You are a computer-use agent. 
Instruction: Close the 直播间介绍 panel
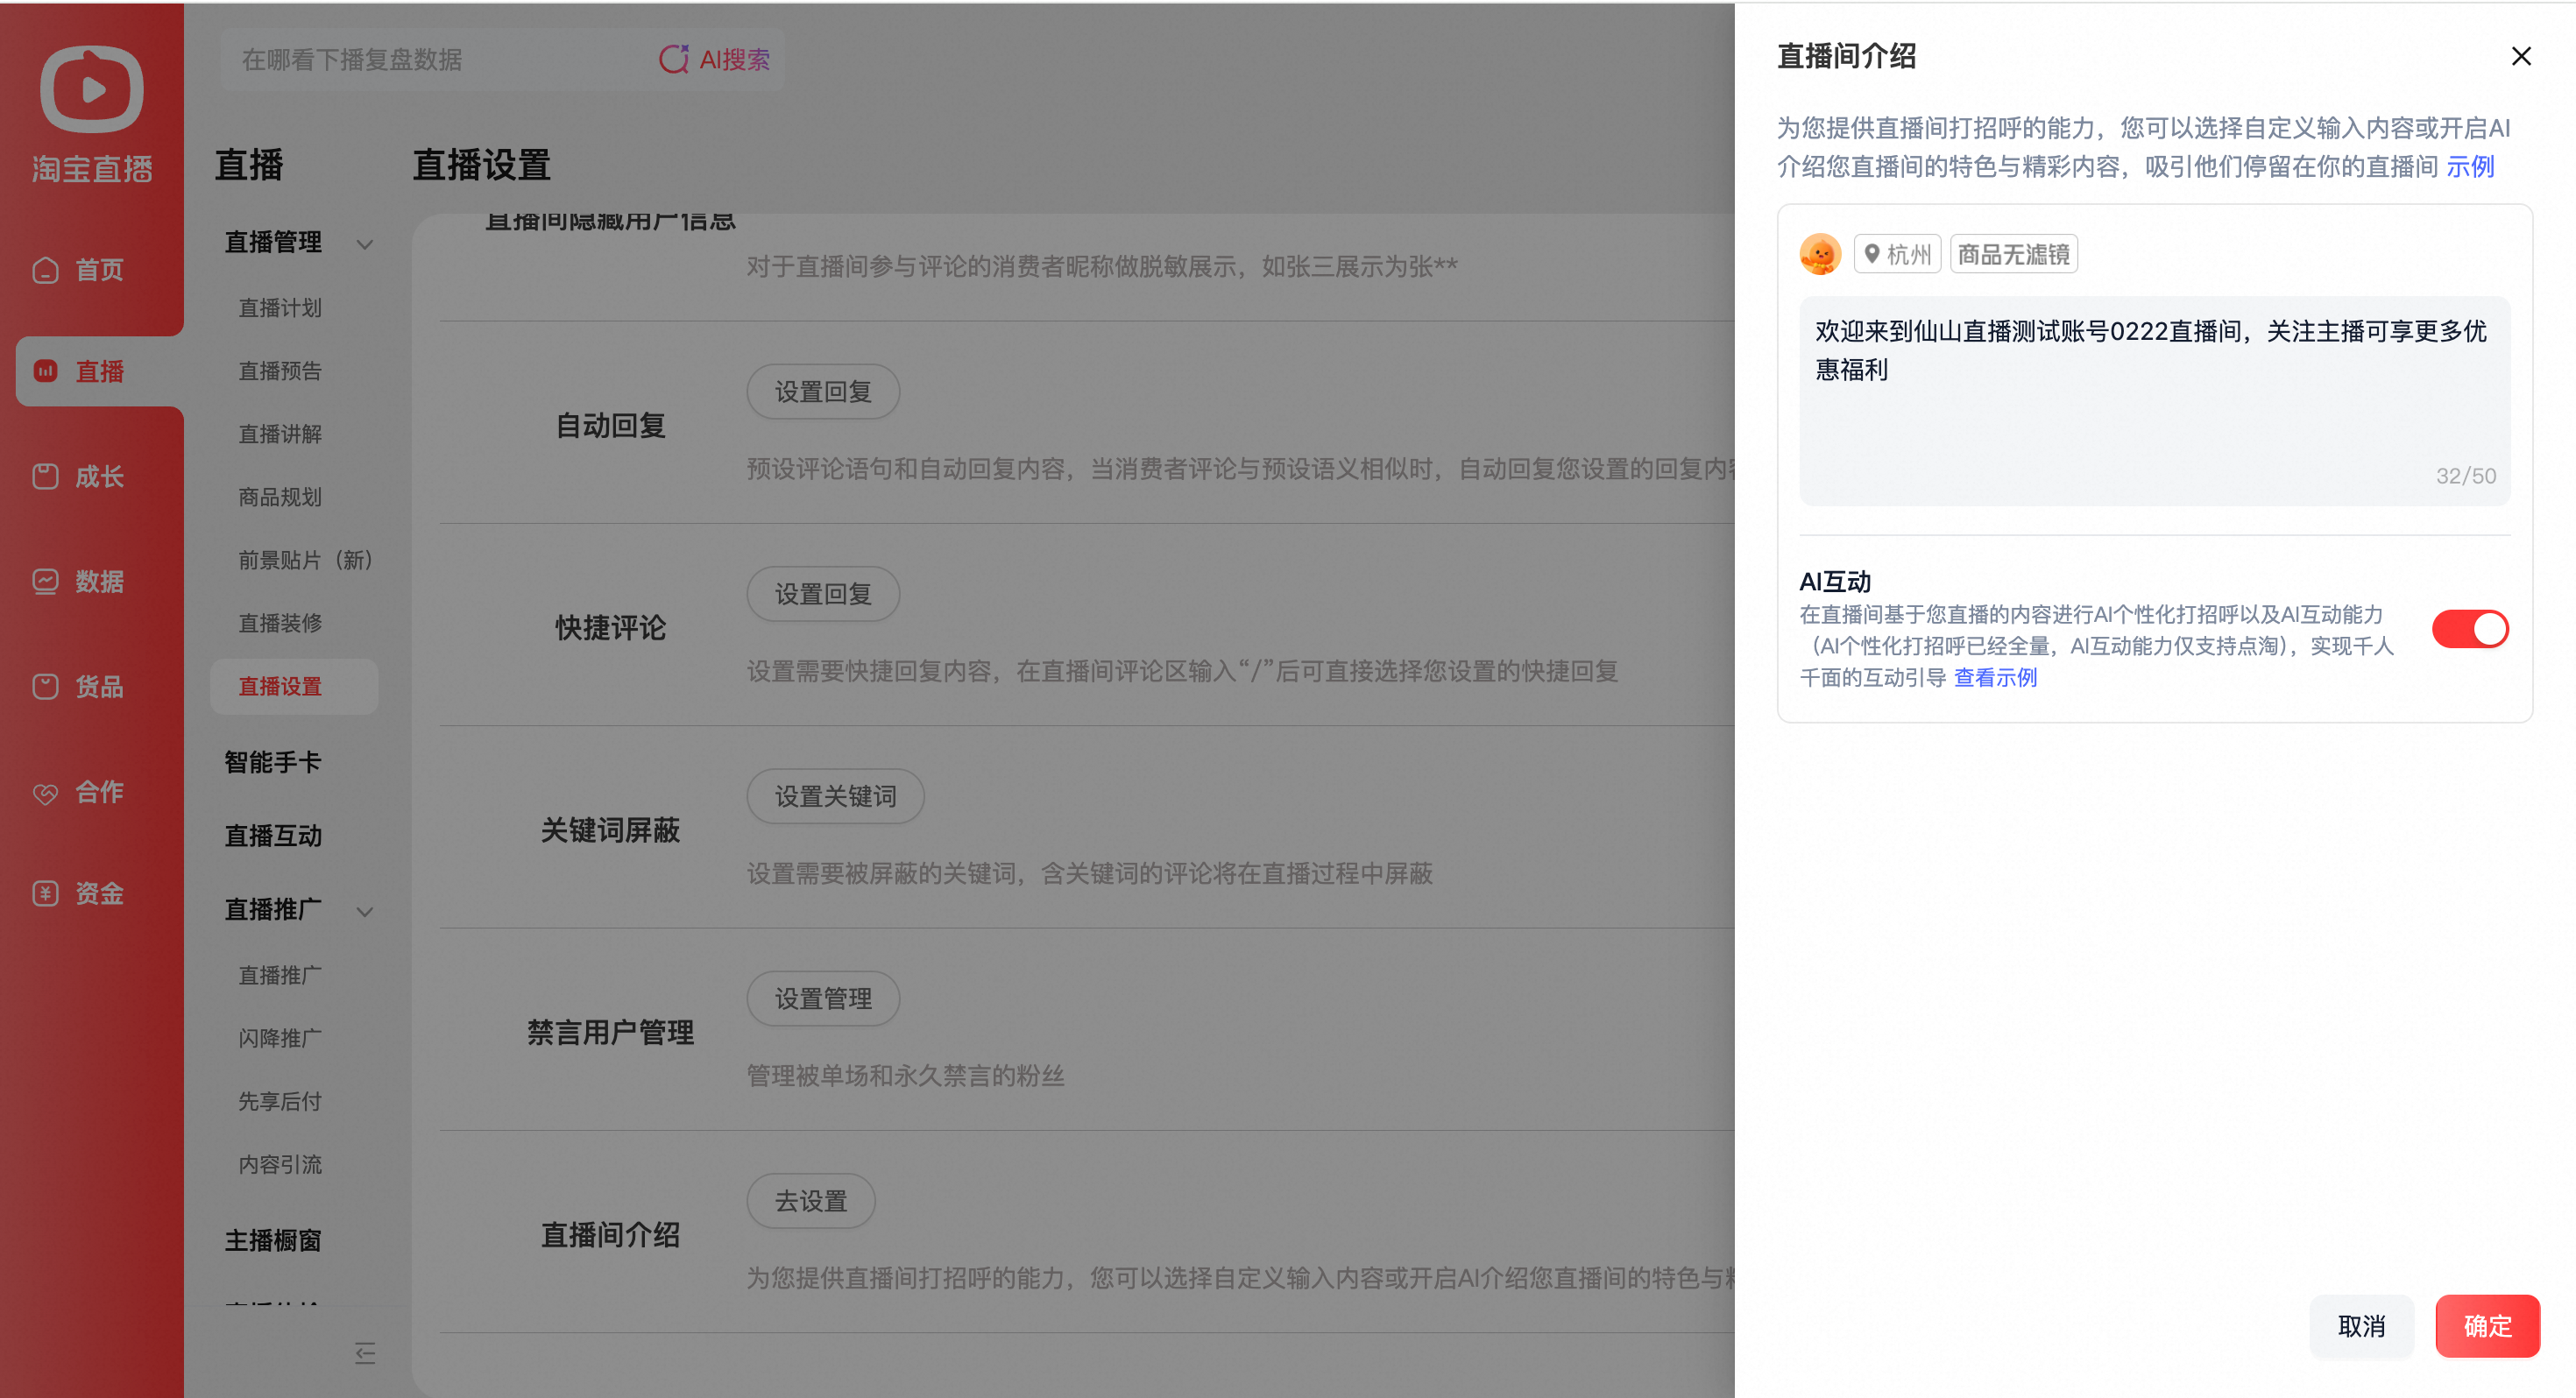2521,56
